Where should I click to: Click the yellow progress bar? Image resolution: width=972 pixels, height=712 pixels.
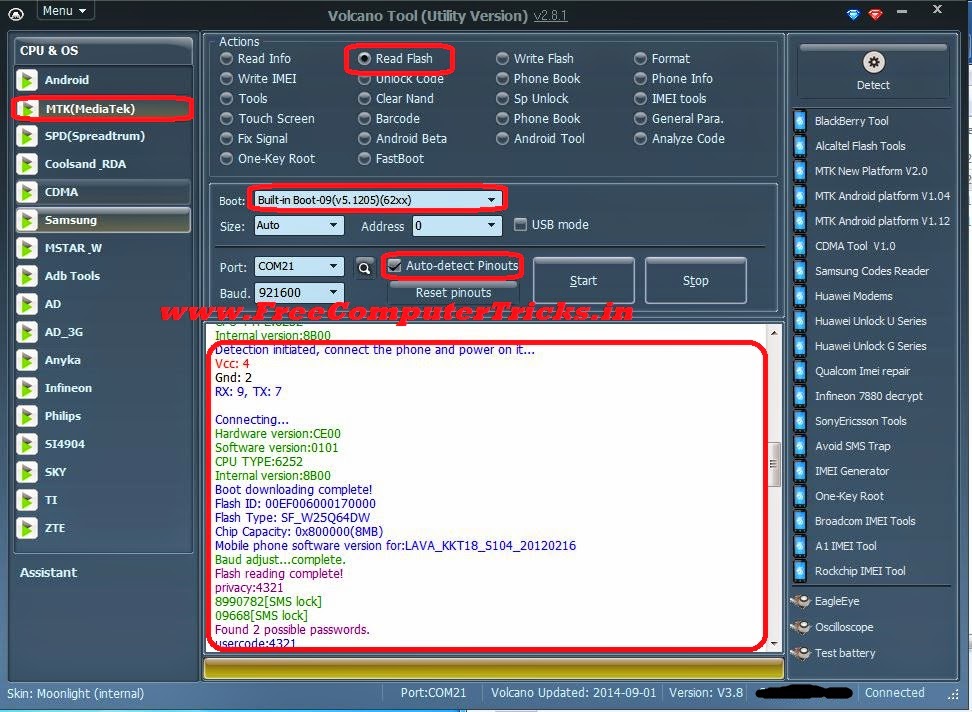[493, 669]
